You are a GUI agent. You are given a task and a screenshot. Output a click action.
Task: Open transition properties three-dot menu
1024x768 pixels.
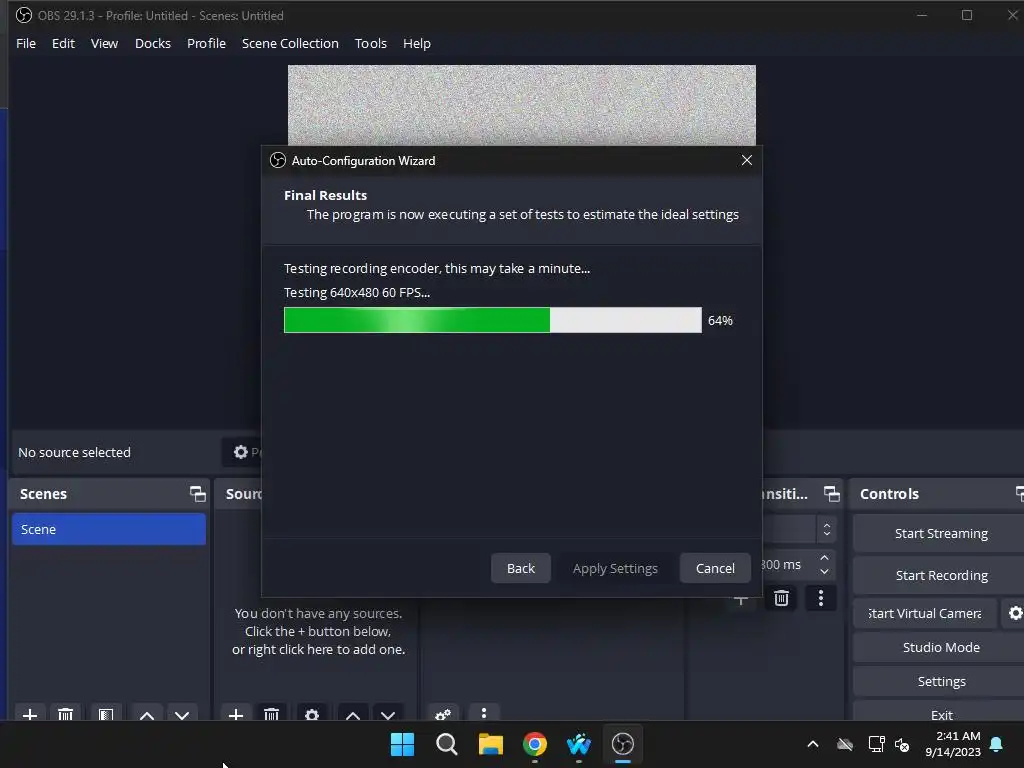(821, 598)
